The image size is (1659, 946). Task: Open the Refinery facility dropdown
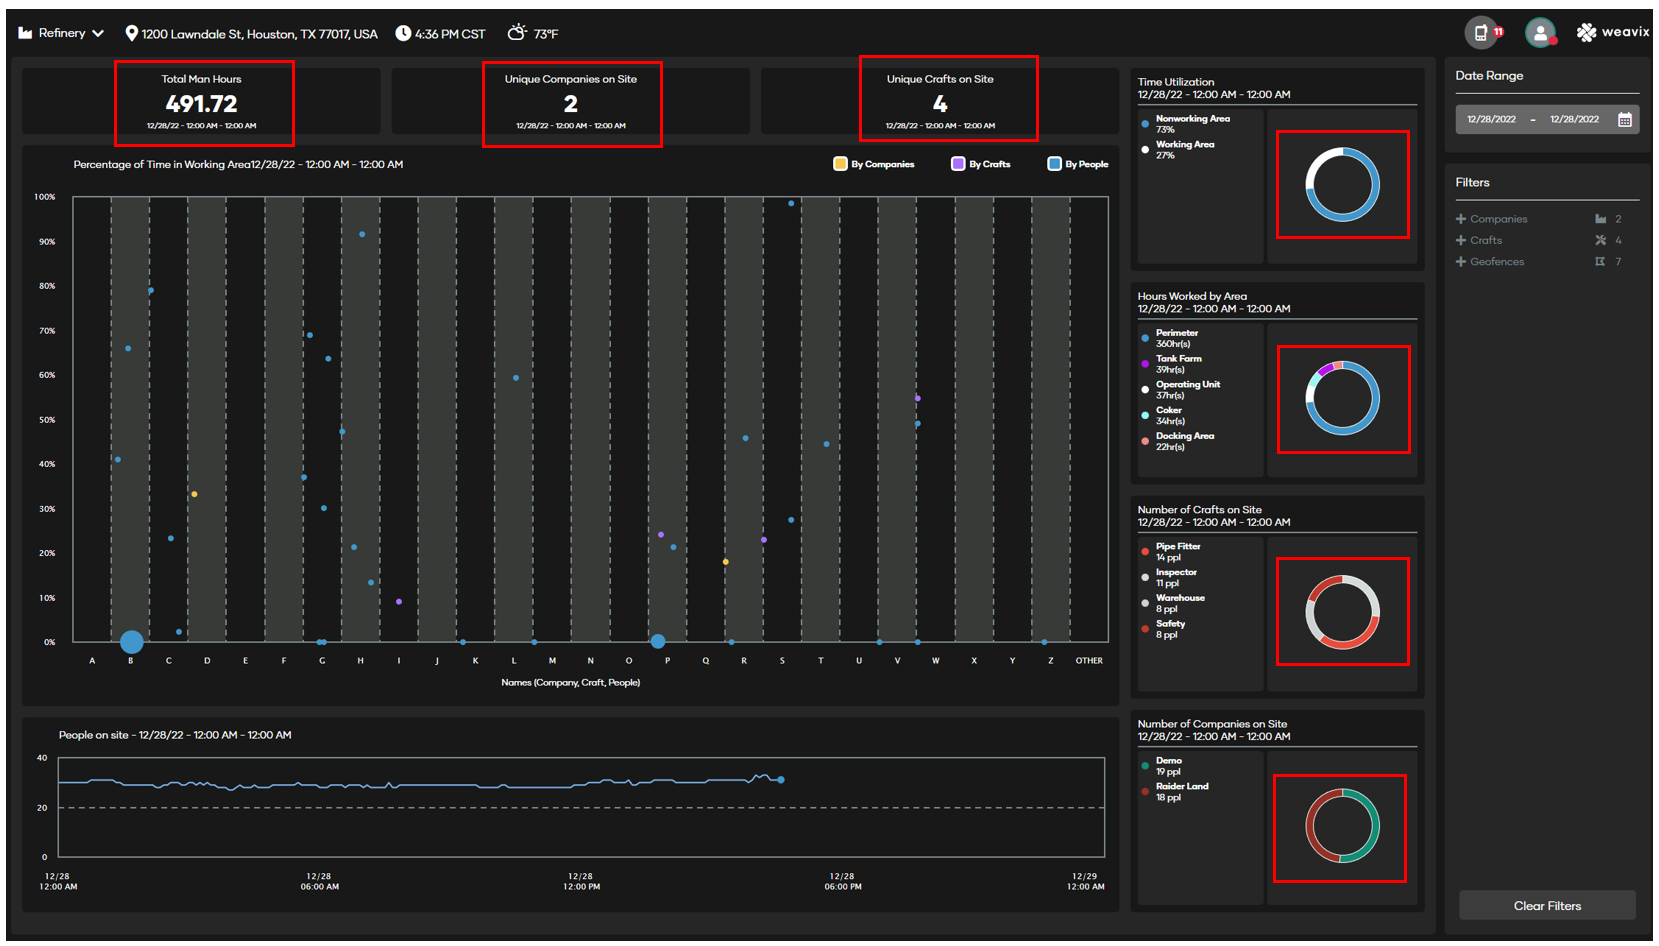pos(61,33)
